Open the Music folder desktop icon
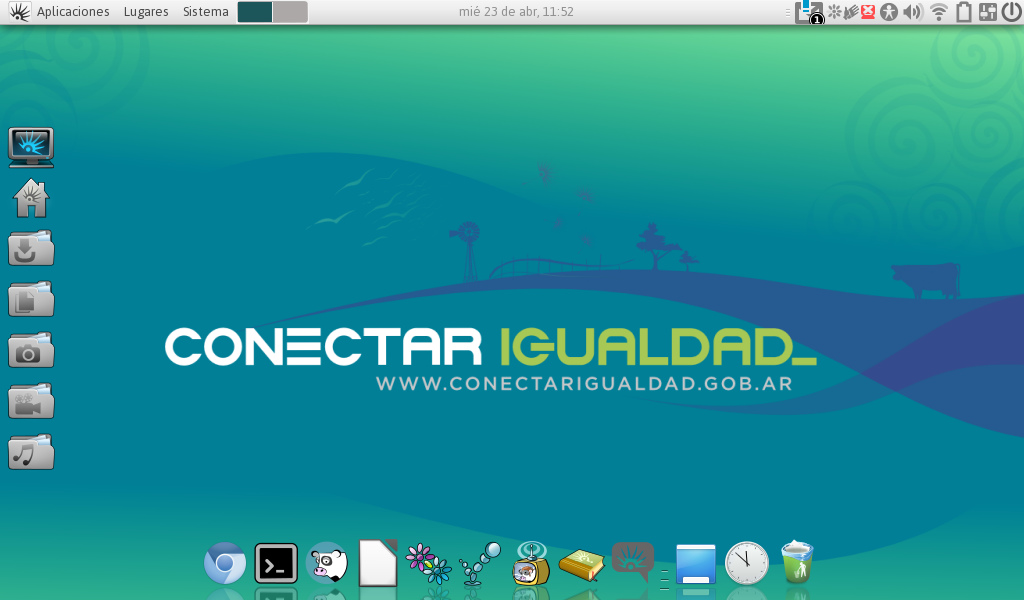The image size is (1024, 600). (x=31, y=452)
